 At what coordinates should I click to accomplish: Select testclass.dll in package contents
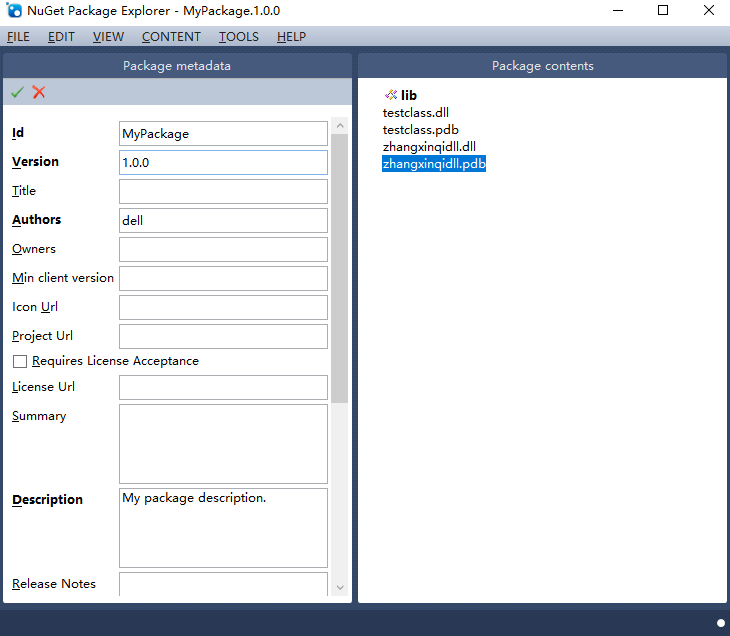[x=416, y=113]
